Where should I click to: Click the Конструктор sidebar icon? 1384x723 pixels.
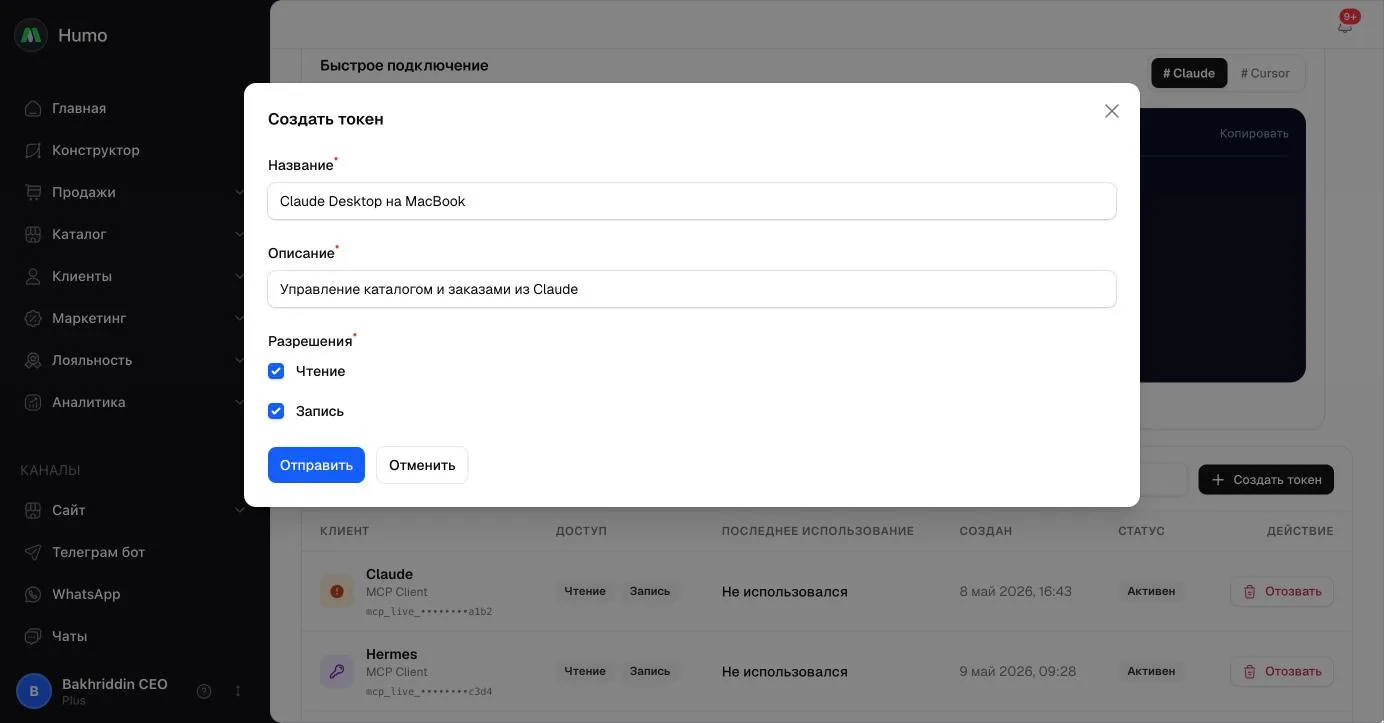[33, 150]
